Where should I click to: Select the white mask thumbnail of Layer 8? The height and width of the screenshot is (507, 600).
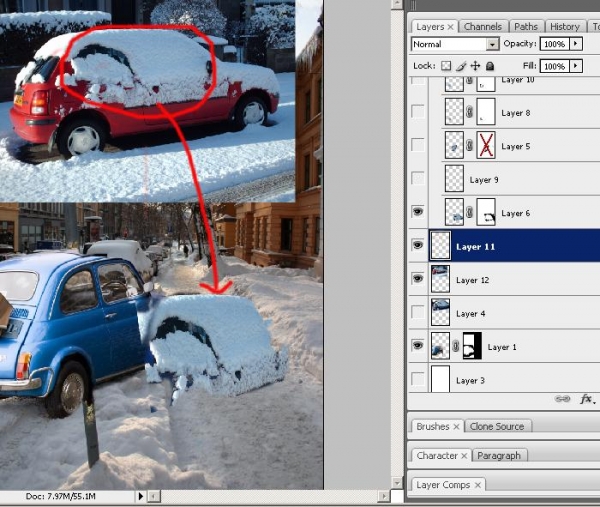click(x=486, y=111)
